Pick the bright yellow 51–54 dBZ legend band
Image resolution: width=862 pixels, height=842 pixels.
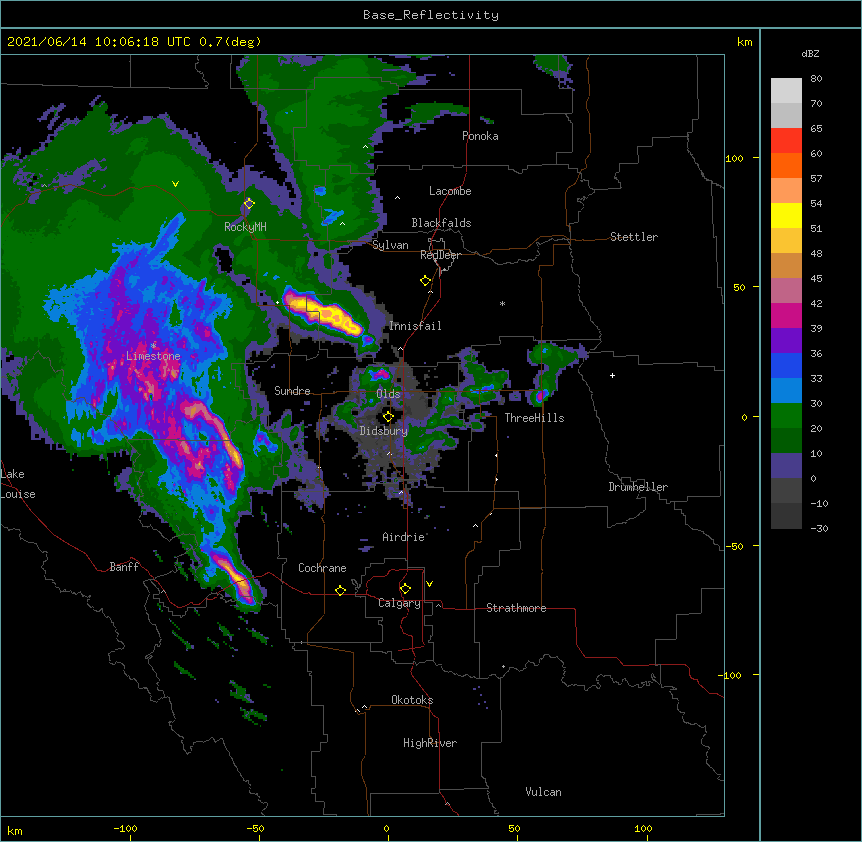pos(786,215)
